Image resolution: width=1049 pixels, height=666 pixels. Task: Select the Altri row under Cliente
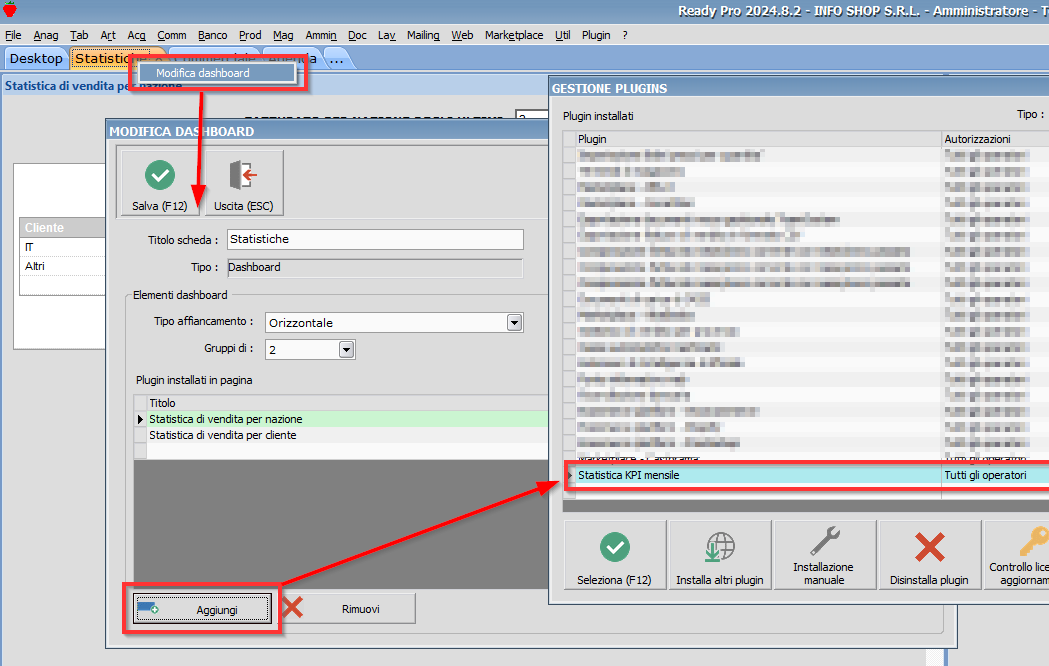coord(62,266)
